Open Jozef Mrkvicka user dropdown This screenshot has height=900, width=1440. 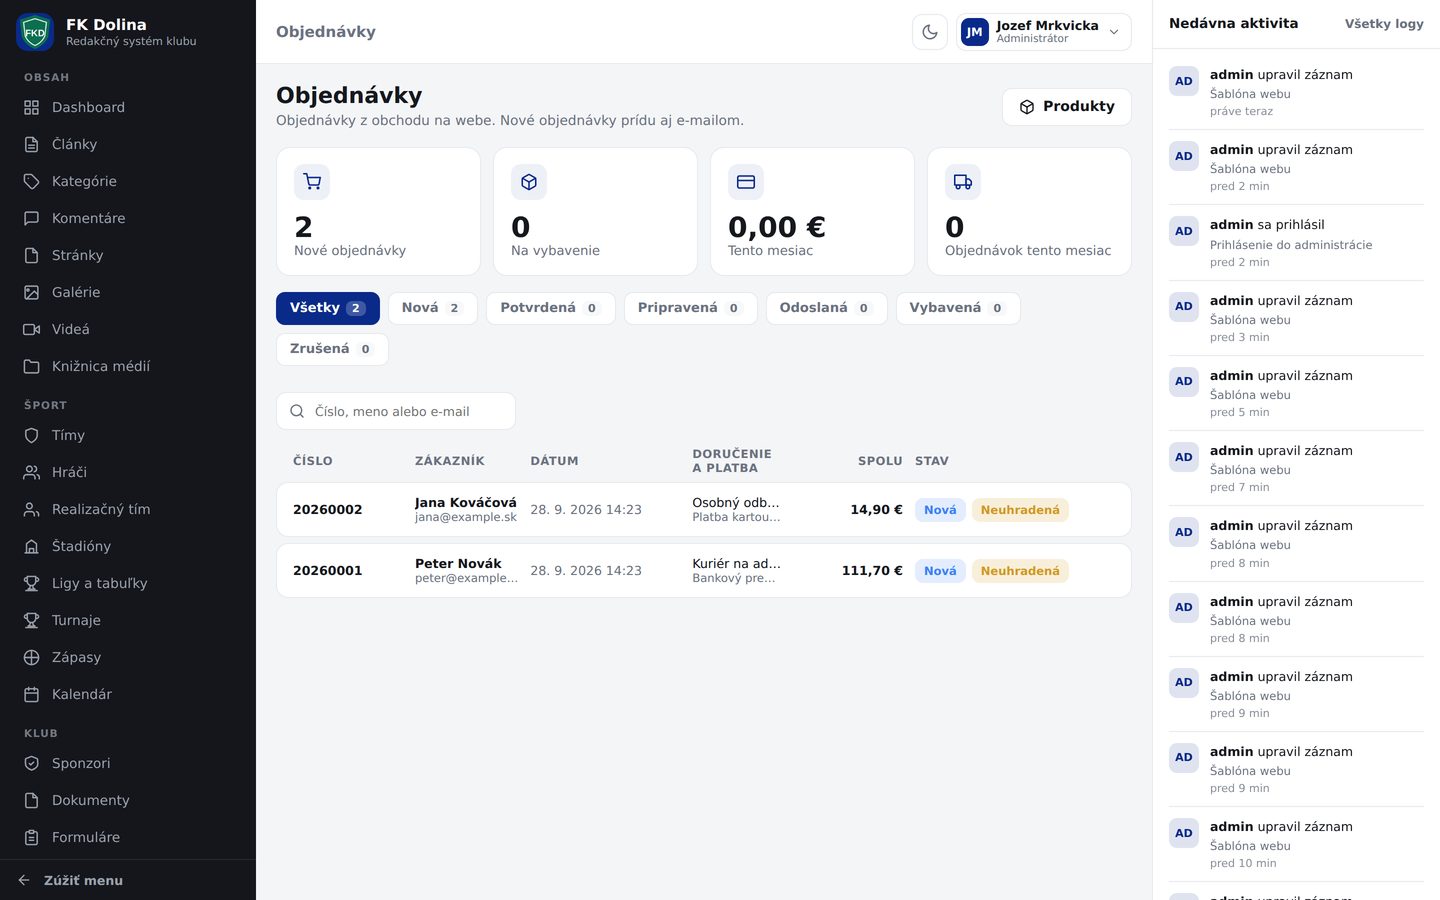[1044, 32]
